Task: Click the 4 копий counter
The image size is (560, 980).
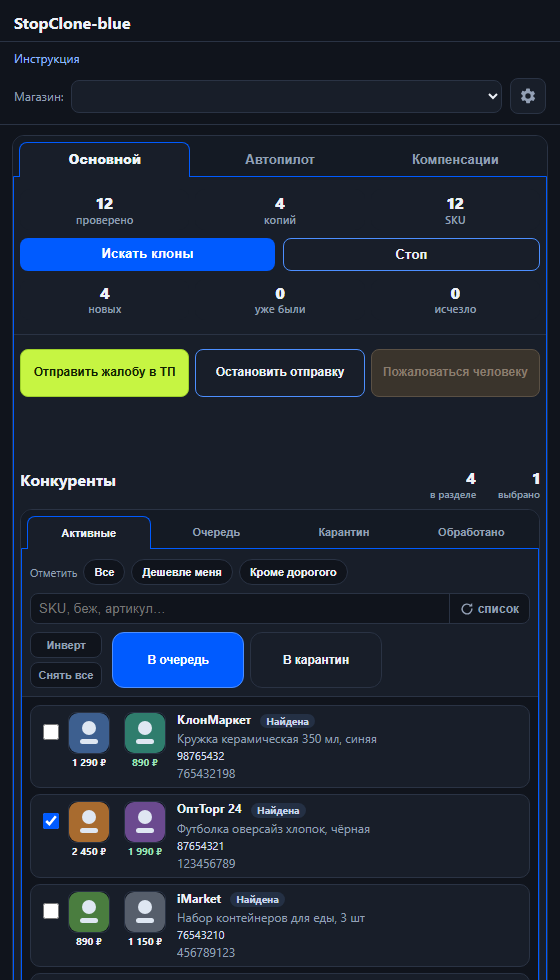Action: (x=280, y=211)
